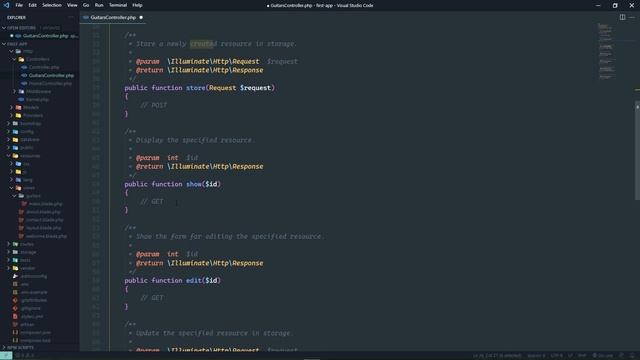Click the public folder icon

(16, 148)
